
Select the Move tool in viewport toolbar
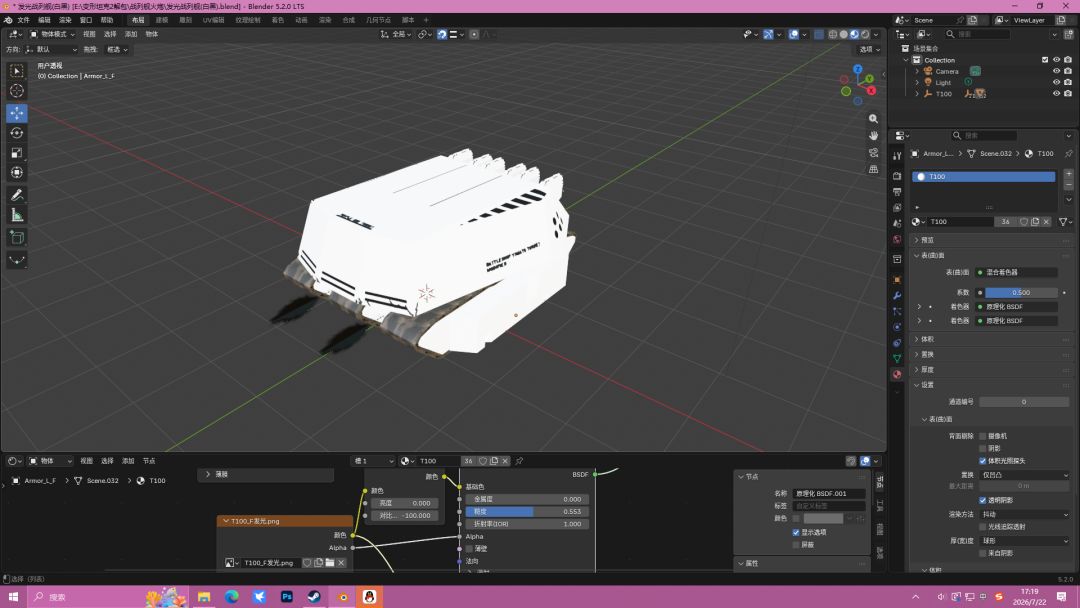[17, 112]
